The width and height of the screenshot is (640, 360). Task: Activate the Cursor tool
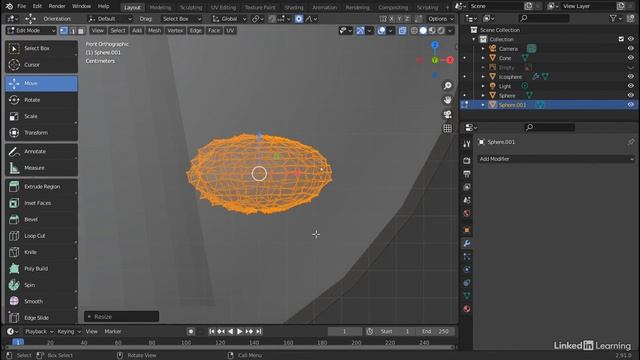click(x=41, y=64)
